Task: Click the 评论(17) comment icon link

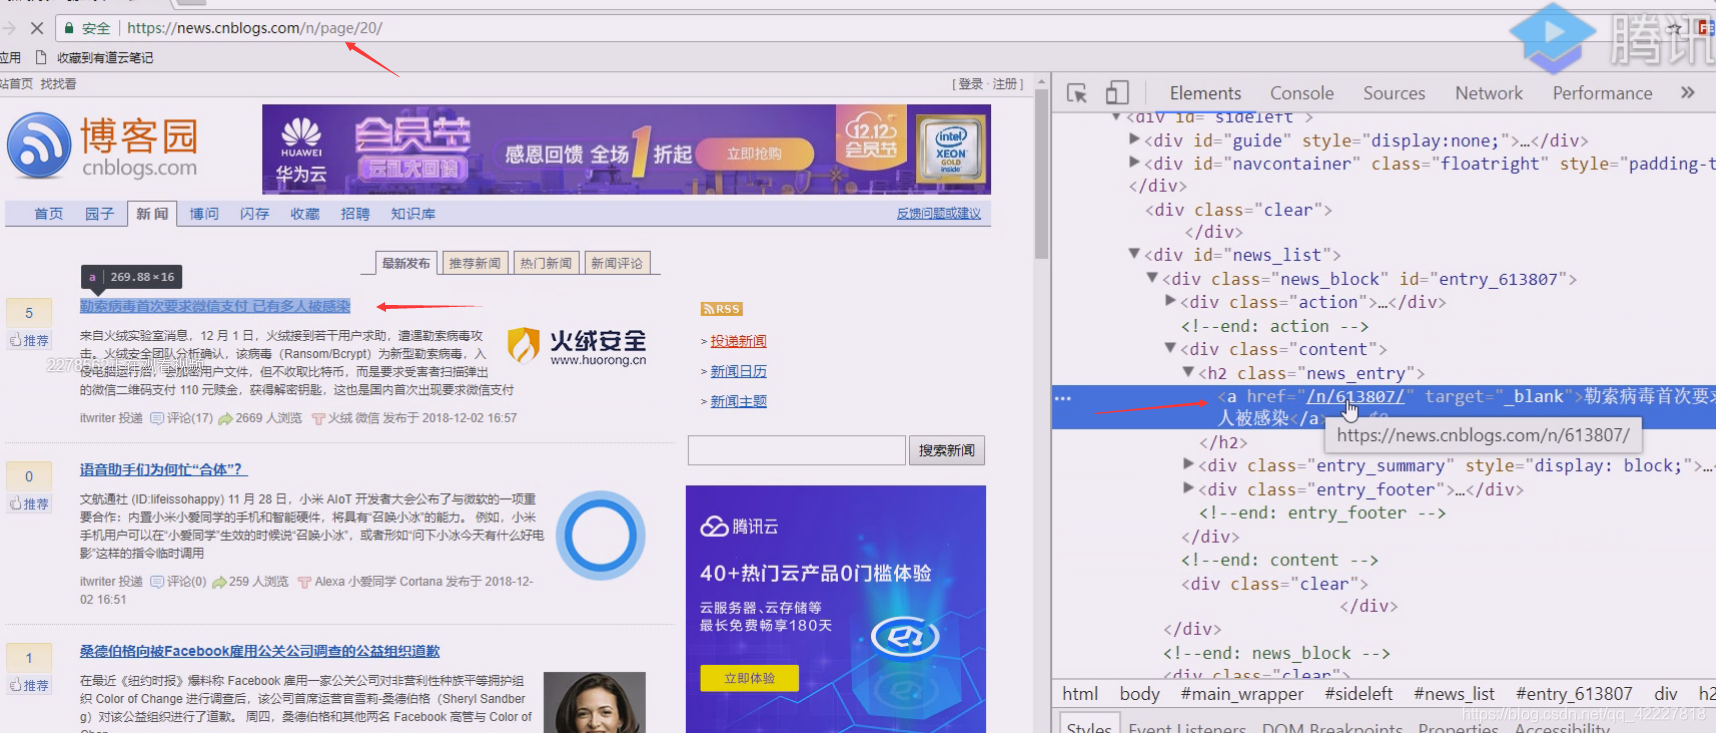Action: pyautogui.click(x=181, y=418)
